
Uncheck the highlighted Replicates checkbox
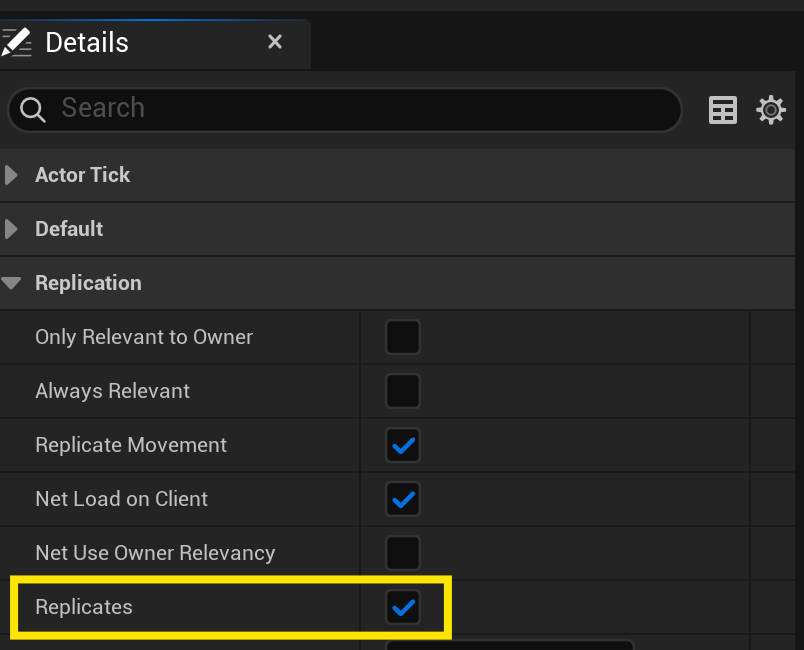pyautogui.click(x=403, y=607)
